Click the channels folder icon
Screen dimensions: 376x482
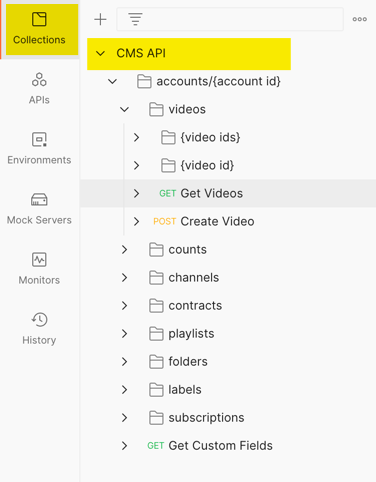click(x=156, y=277)
